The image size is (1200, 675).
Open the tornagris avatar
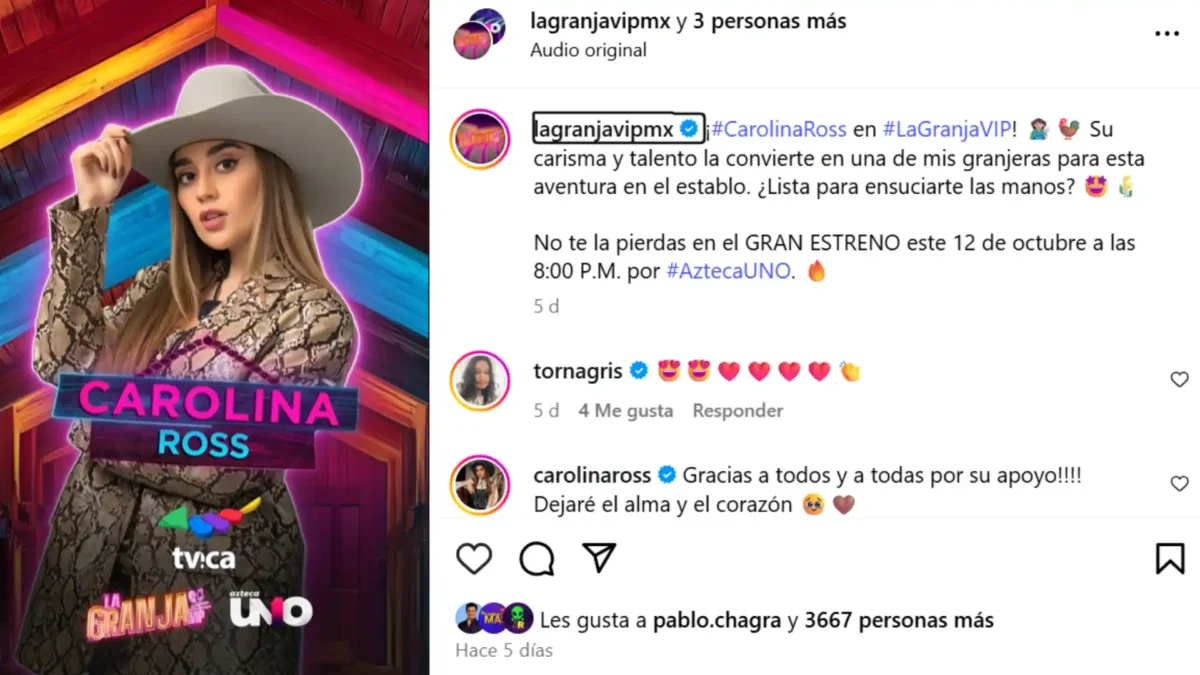[x=480, y=381]
